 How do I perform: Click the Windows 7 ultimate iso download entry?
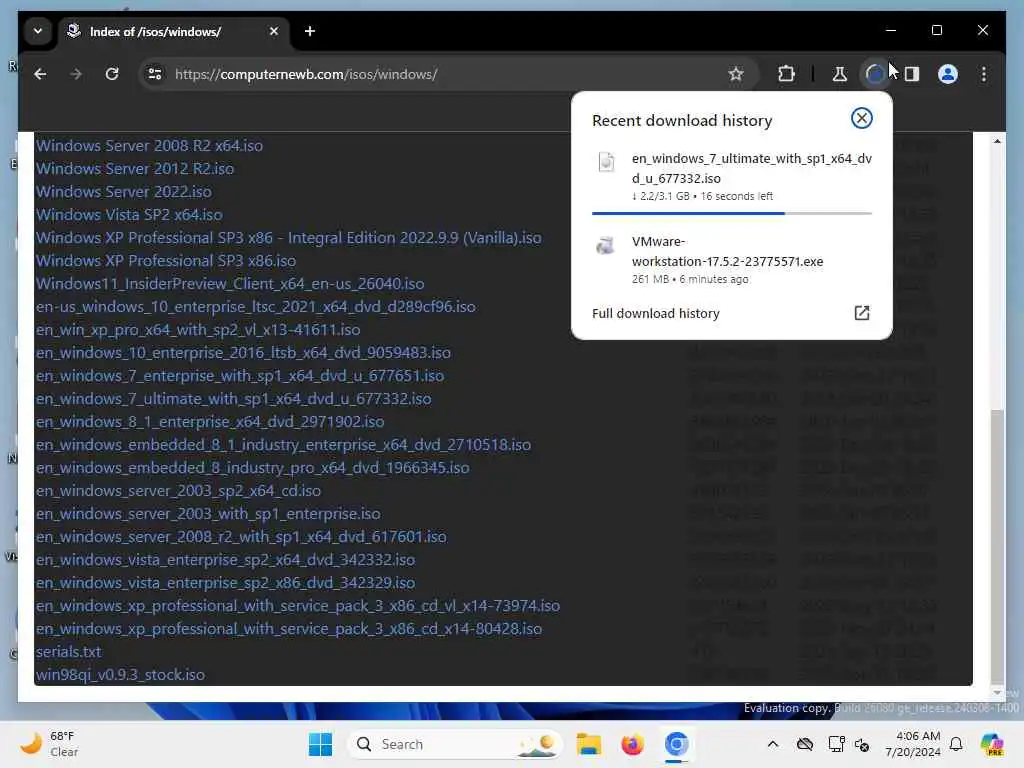click(731, 177)
